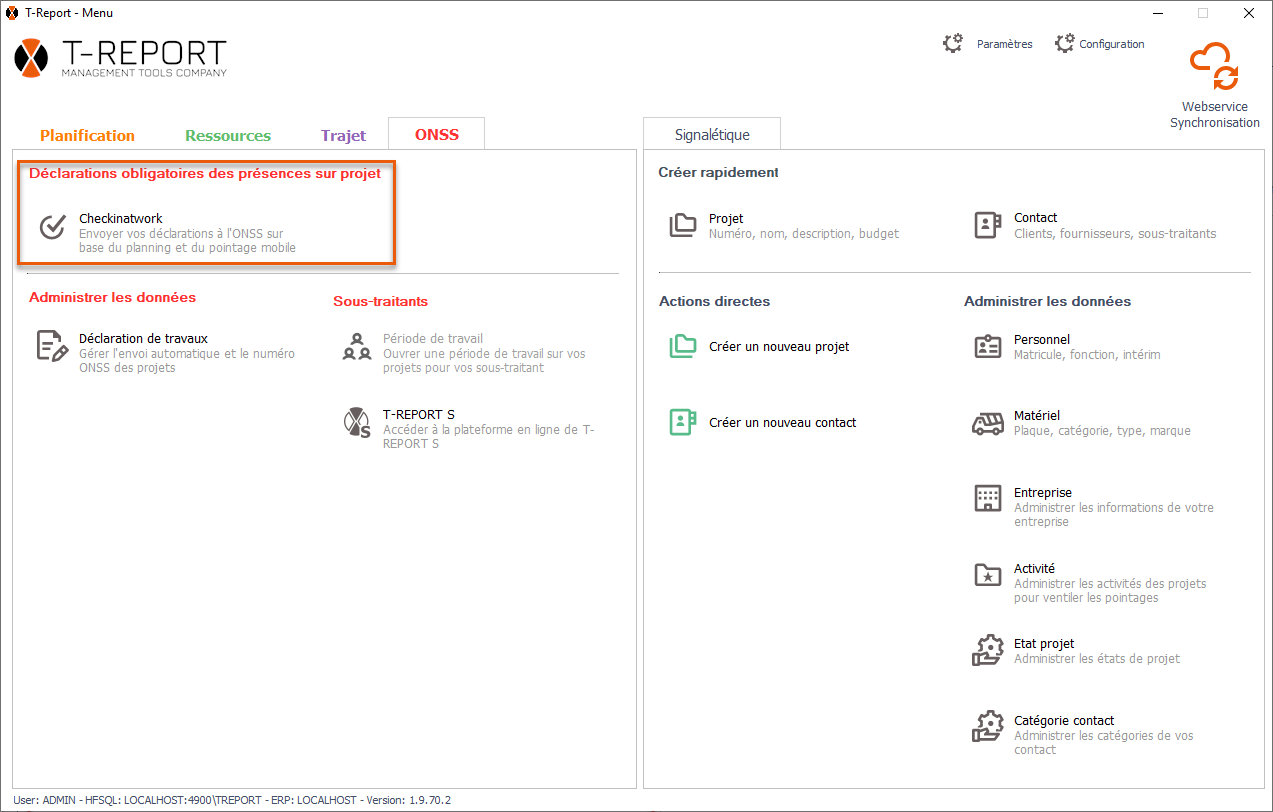Open the Ressources tab
The width and height of the screenshot is (1273, 812).
click(x=228, y=135)
